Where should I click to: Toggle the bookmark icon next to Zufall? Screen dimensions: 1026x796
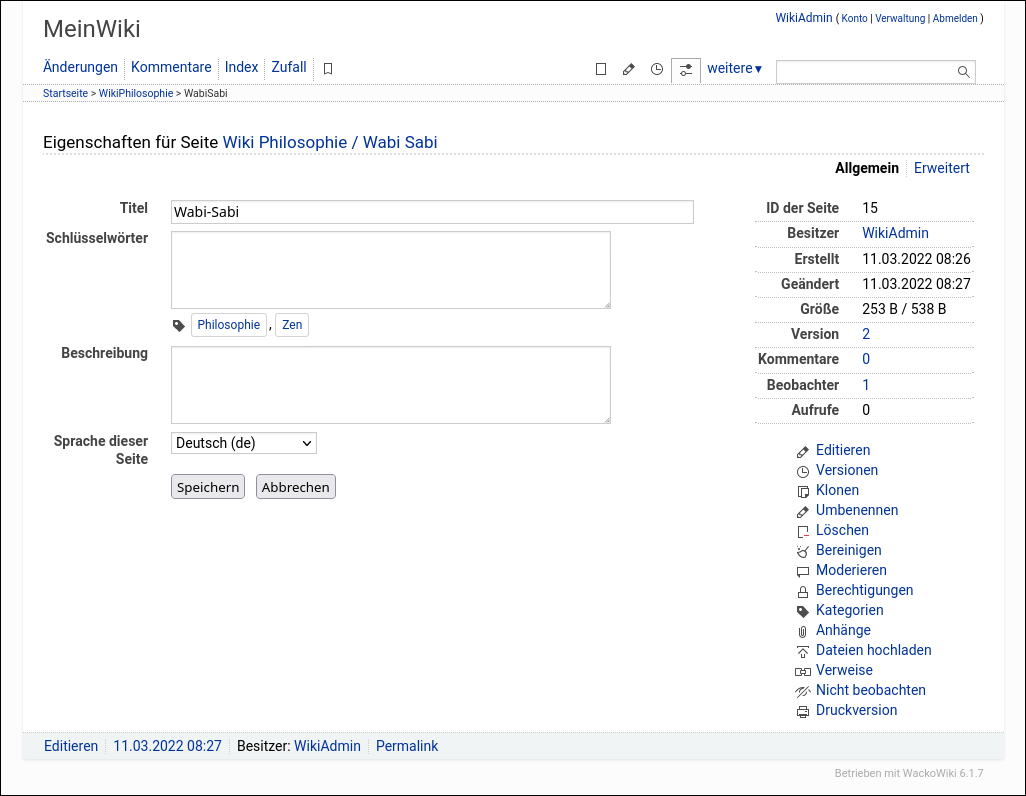[327, 68]
